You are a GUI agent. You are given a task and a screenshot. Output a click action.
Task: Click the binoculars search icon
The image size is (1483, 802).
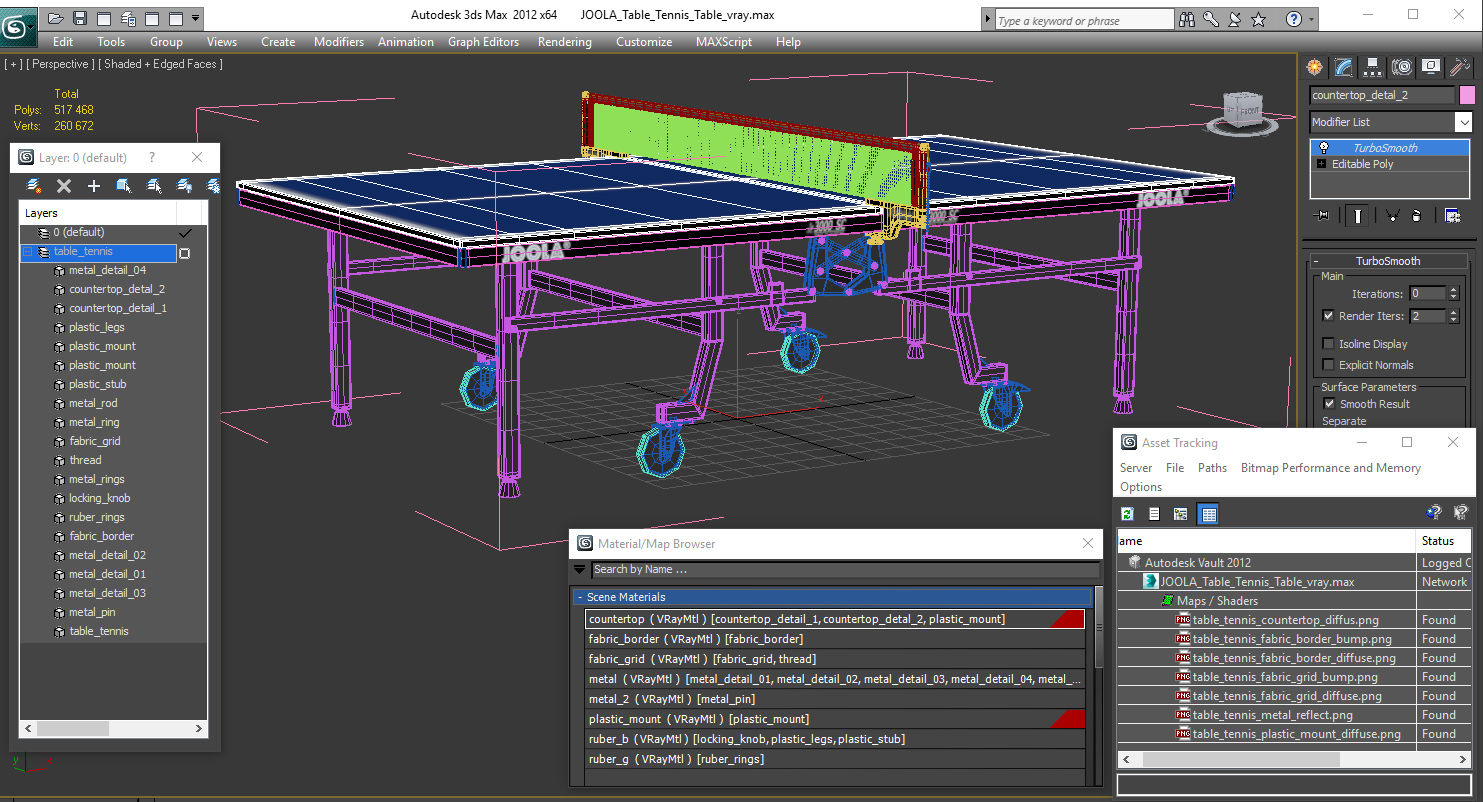(x=1188, y=19)
